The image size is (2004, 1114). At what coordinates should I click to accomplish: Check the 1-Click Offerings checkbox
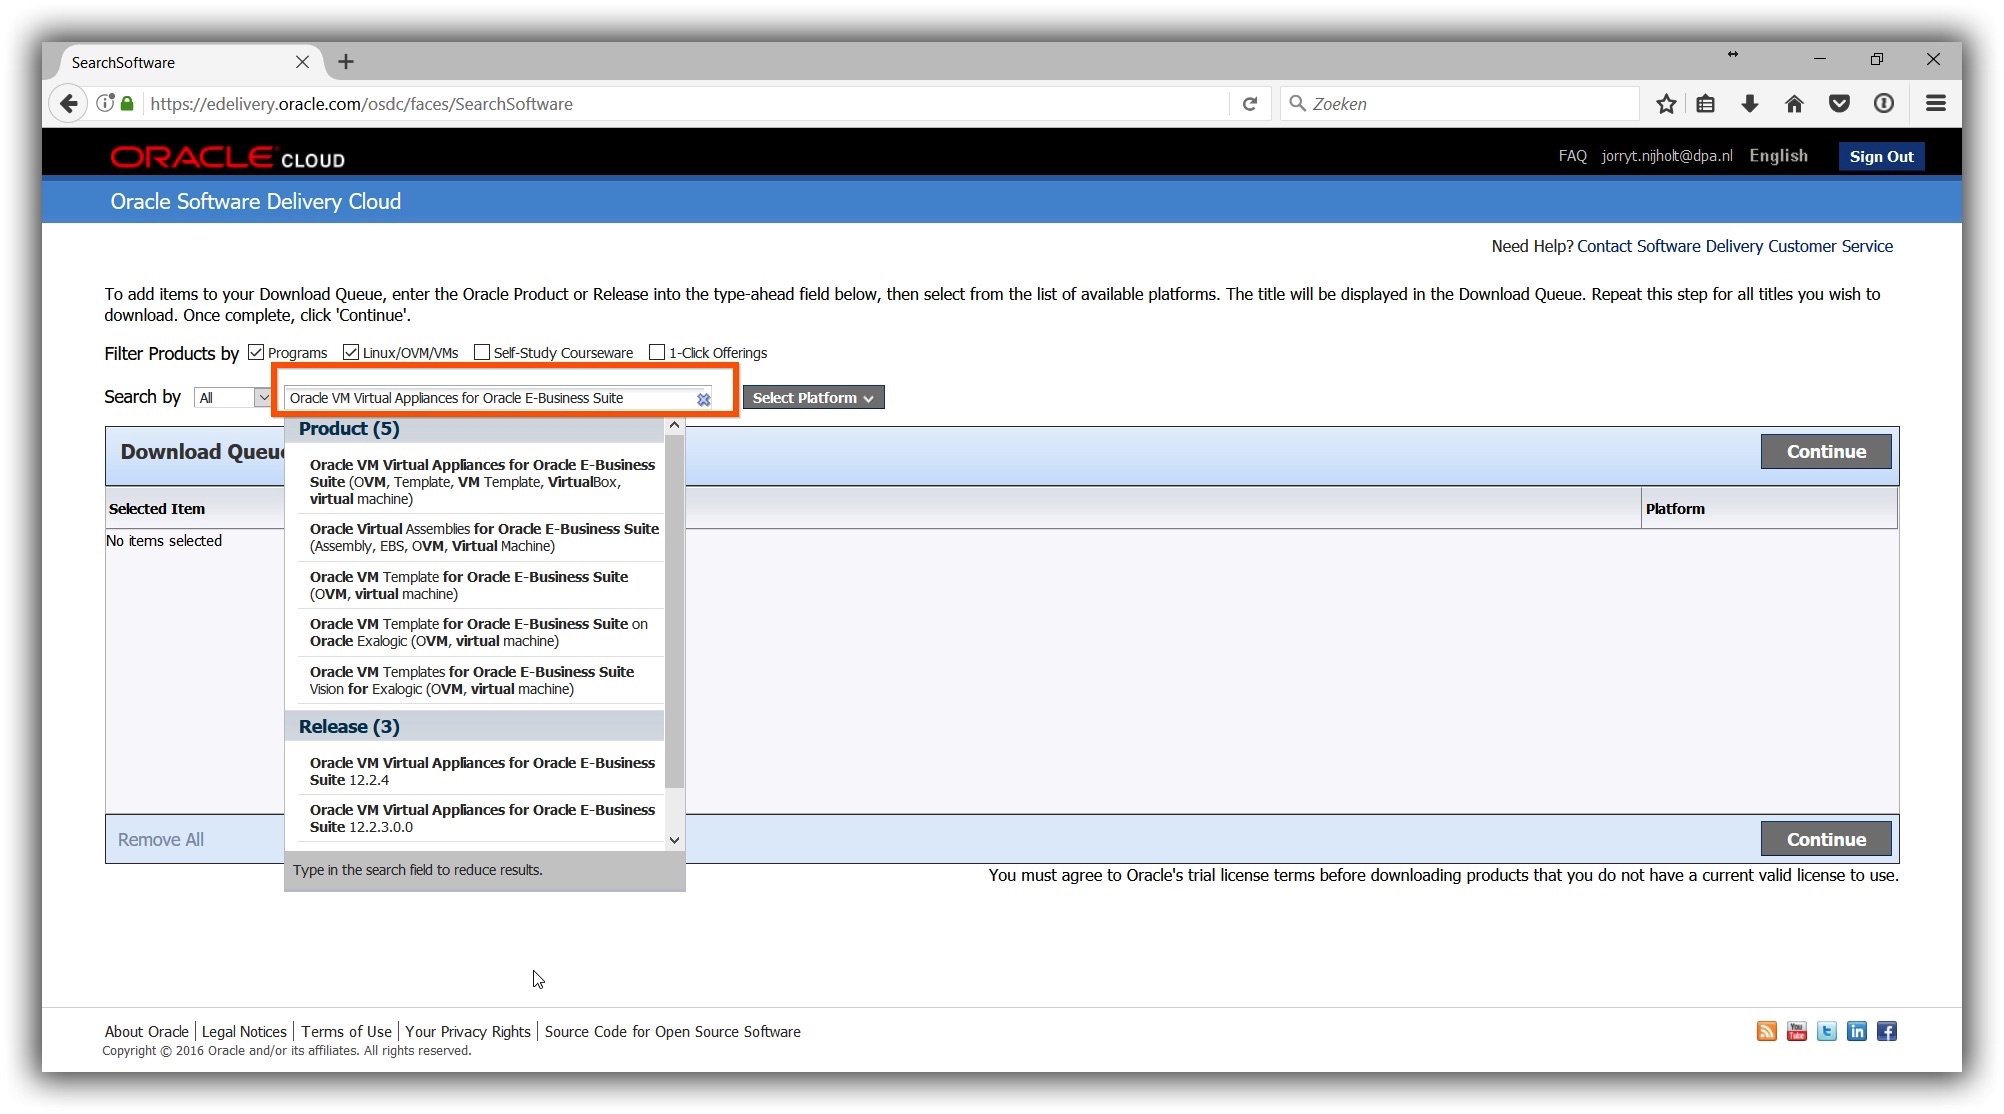click(x=657, y=352)
